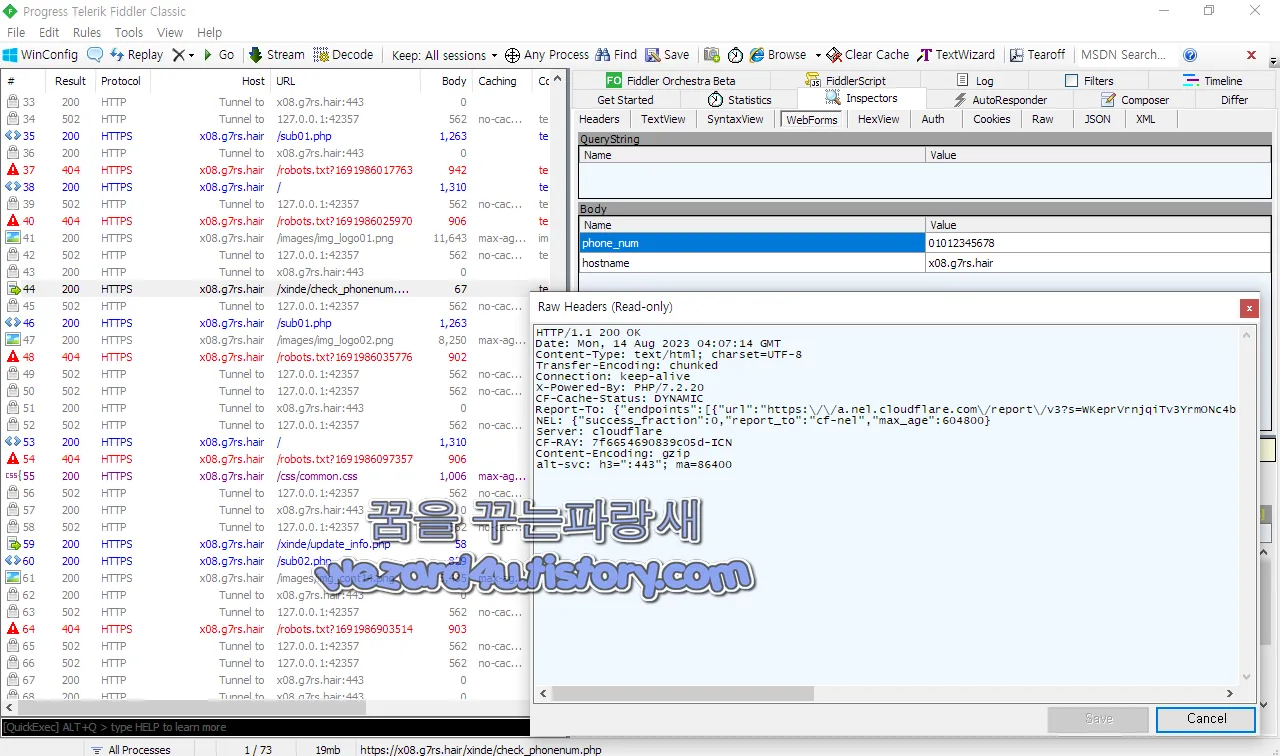Click the WinConfig toolbar button
The image size is (1280, 756).
click(x=40, y=55)
